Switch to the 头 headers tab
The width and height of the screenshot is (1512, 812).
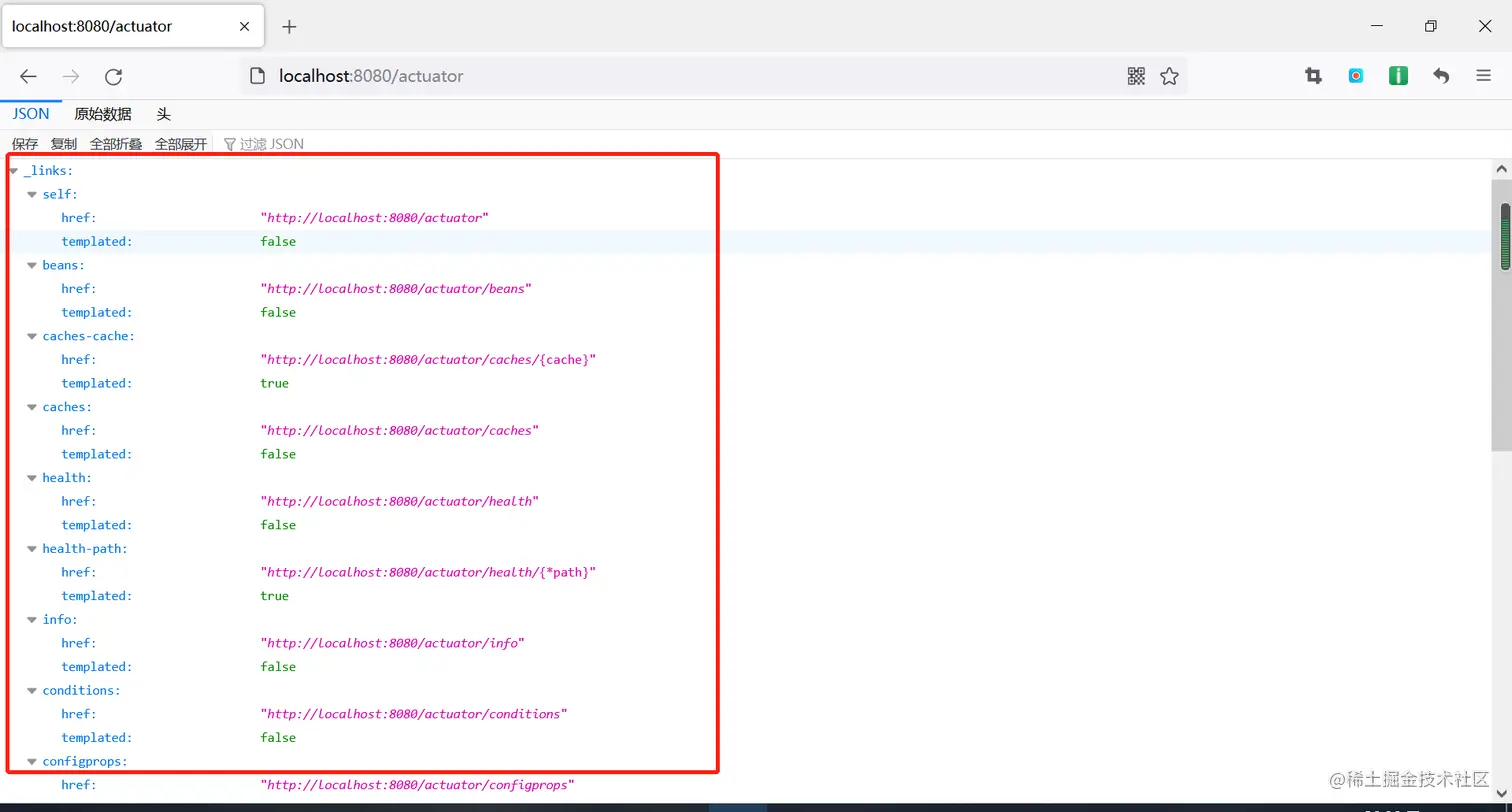[x=163, y=114]
